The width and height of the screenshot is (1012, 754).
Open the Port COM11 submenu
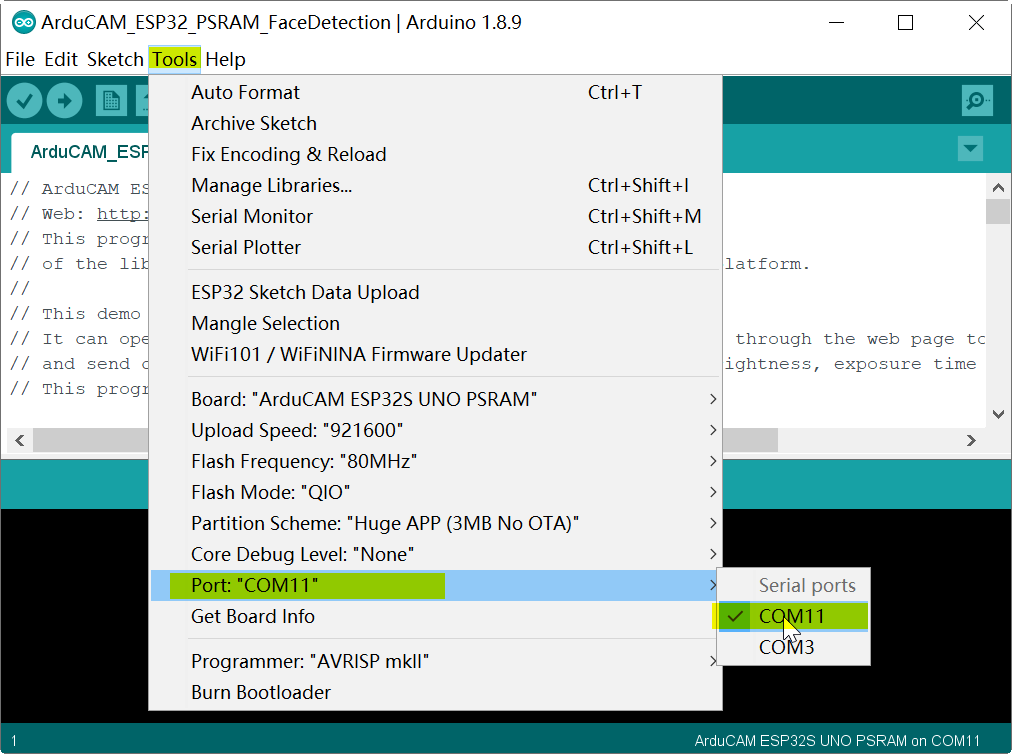(436, 586)
